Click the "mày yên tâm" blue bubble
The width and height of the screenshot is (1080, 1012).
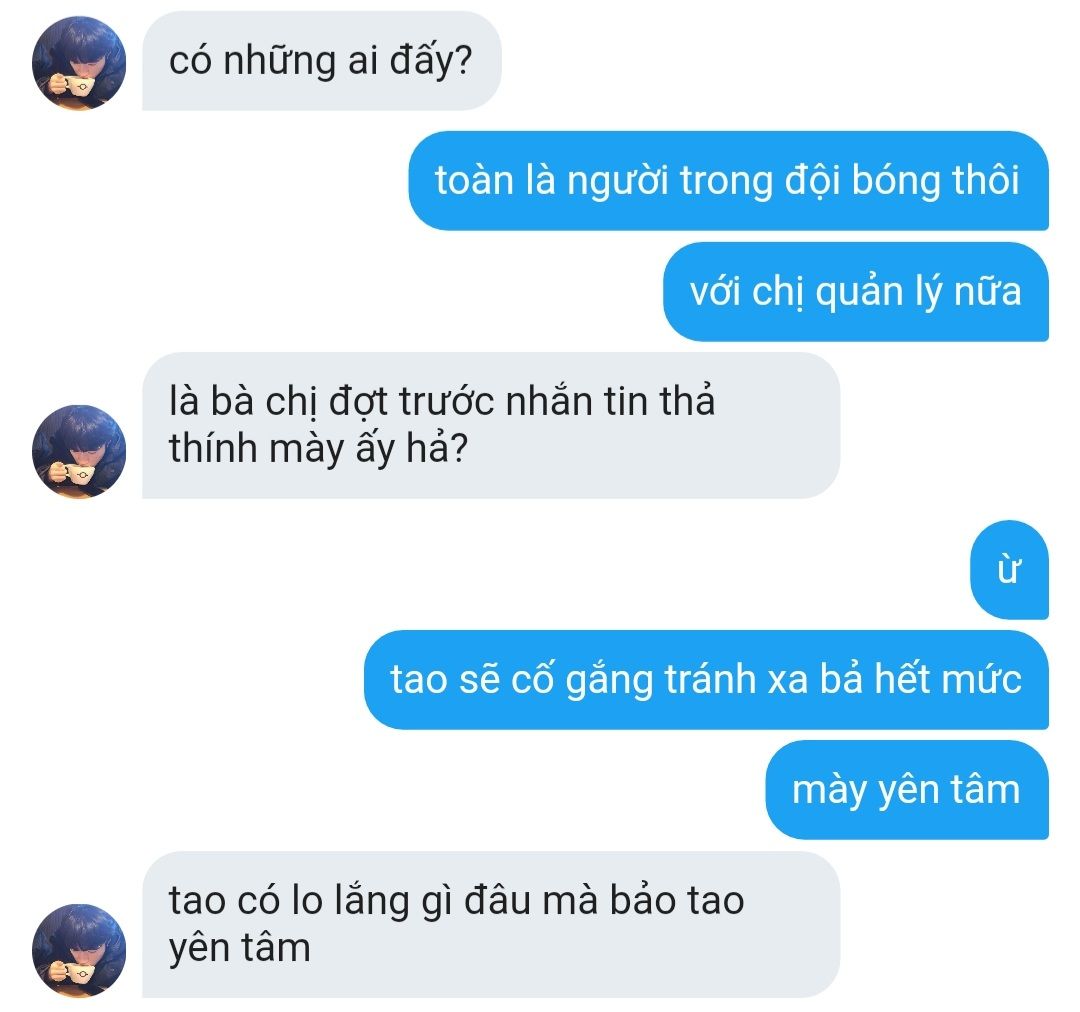(907, 790)
